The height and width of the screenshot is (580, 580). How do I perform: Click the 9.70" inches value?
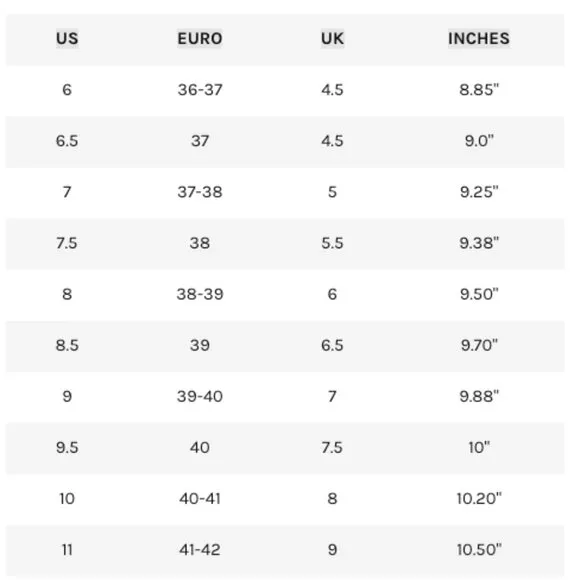[479, 345]
